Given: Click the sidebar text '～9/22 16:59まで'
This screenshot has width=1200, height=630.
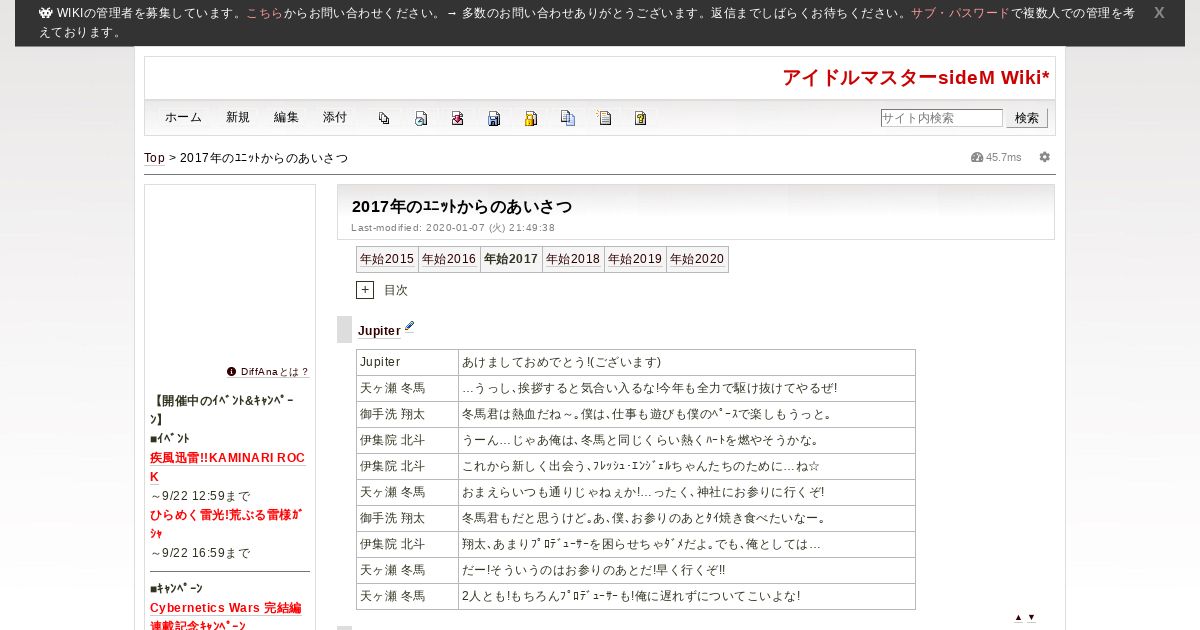Looking at the screenshot, I should (200, 553).
